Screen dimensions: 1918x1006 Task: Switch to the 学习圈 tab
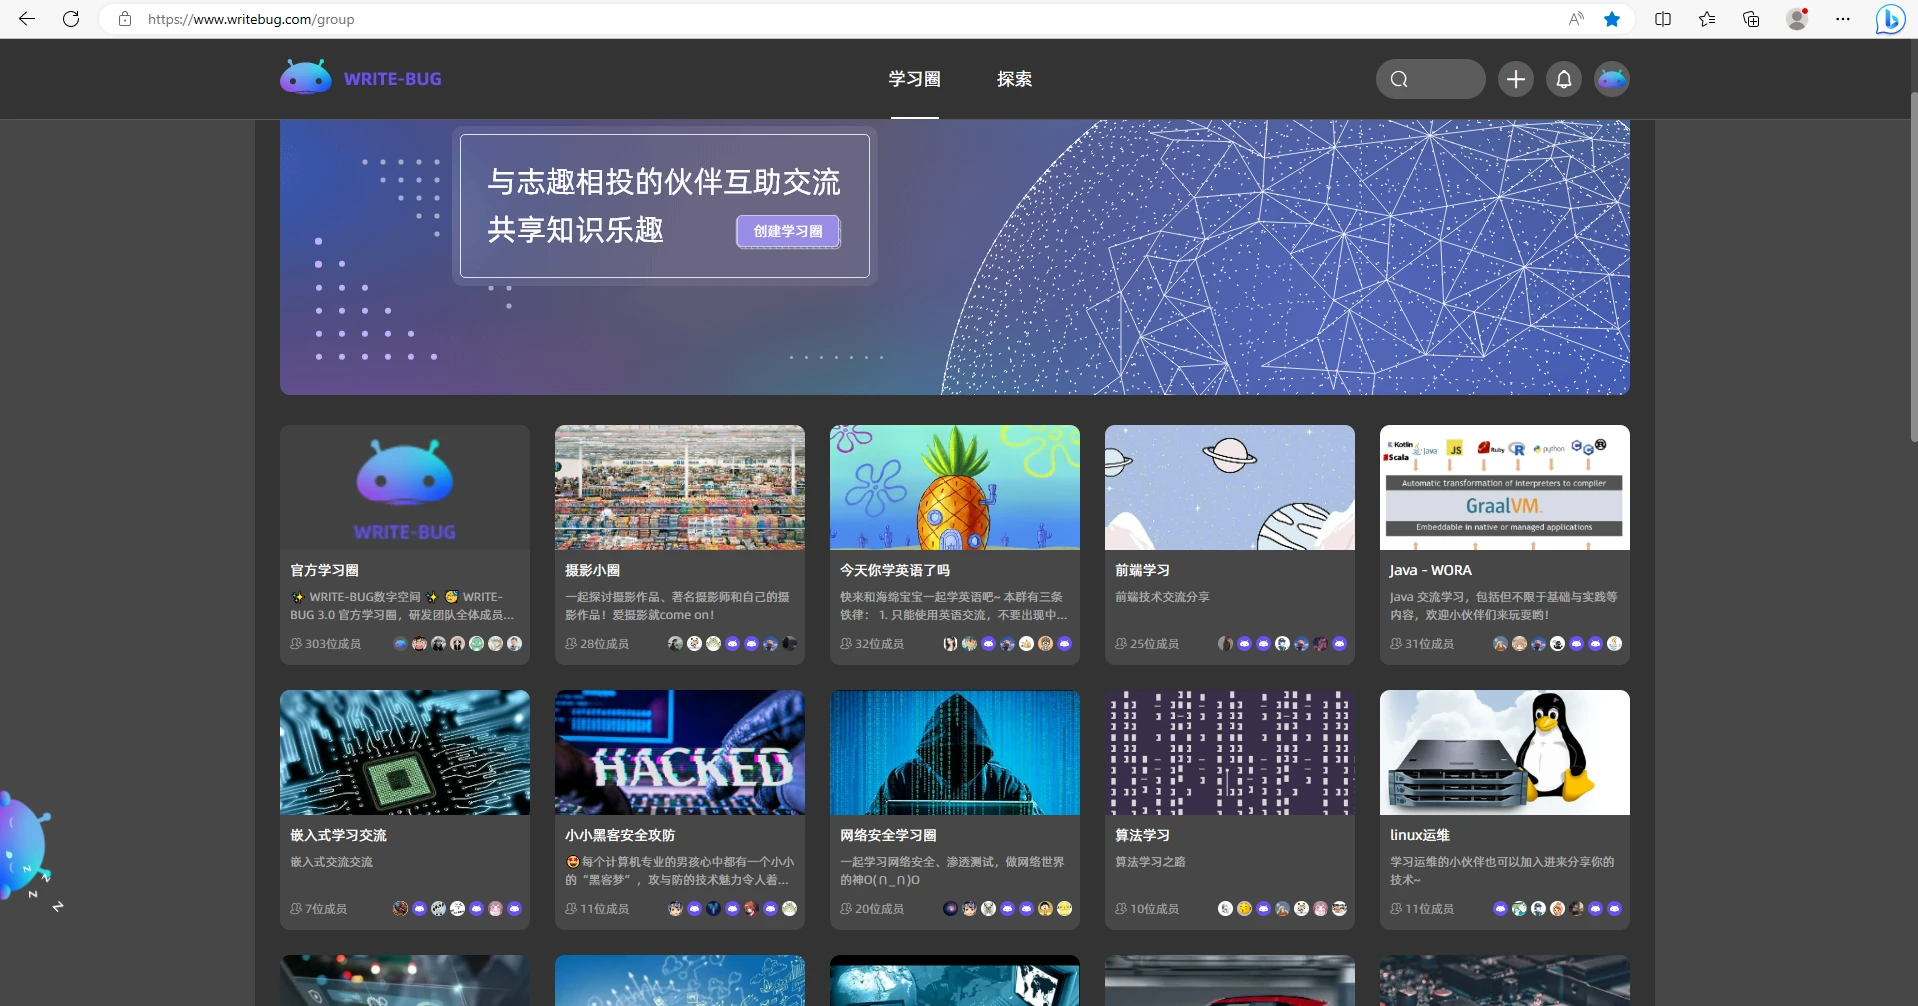[915, 79]
